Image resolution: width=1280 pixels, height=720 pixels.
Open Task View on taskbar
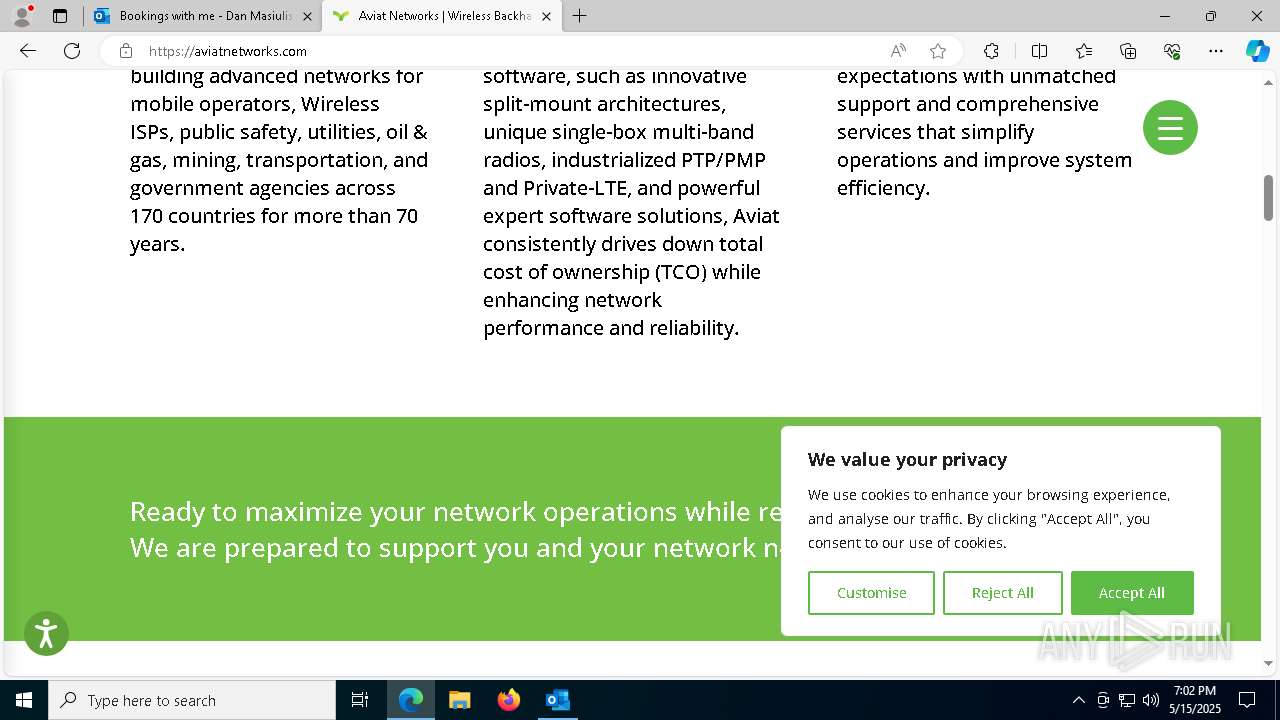360,700
